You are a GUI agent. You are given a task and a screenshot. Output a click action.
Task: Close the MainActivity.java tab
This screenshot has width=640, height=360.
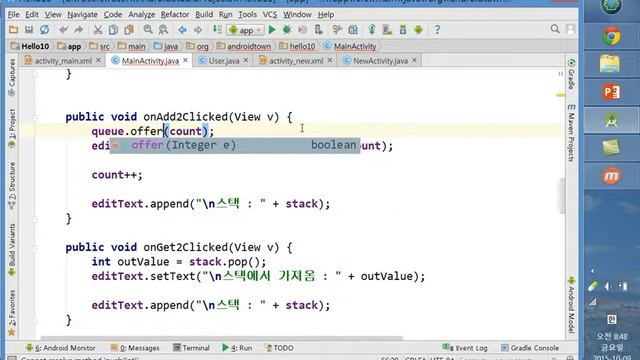click(185, 60)
